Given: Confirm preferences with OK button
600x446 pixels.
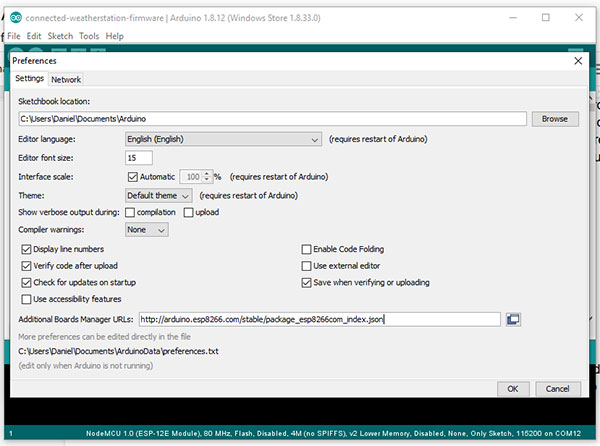Looking at the screenshot, I should coord(512,388).
